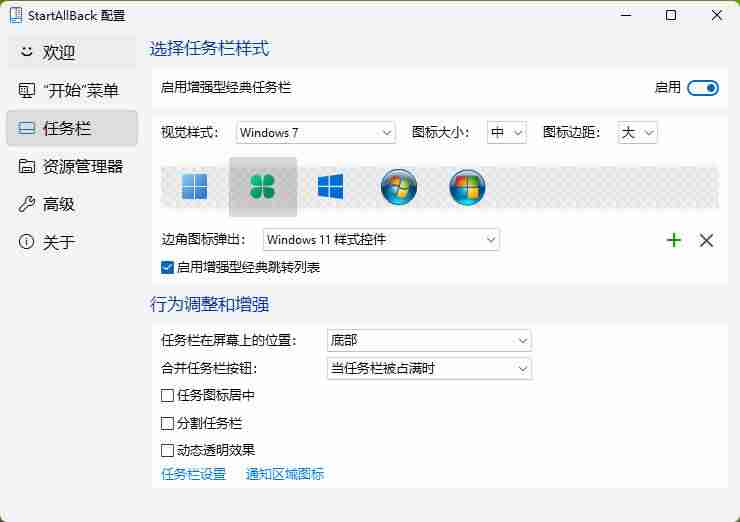Toggle off the 启用 taskbar switch

pos(703,88)
